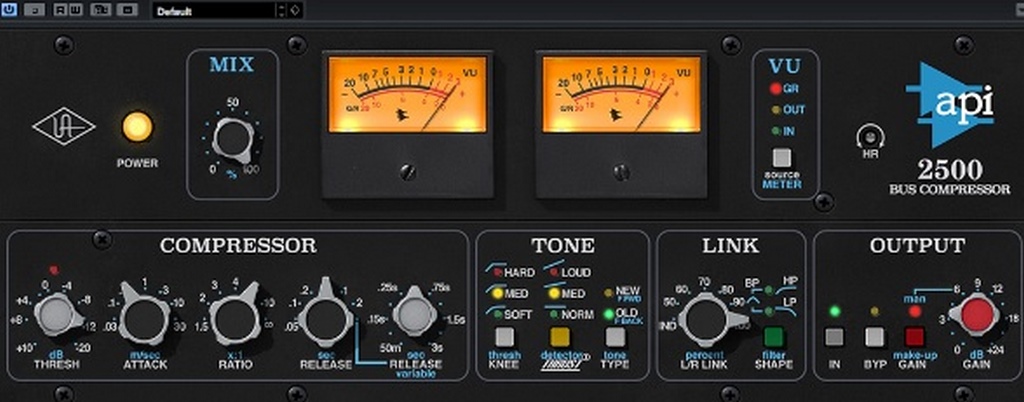Toggle the IN button in OUTPUT section
Image resolution: width=1024 pixels, height=402 pixels.
point(834,337)
